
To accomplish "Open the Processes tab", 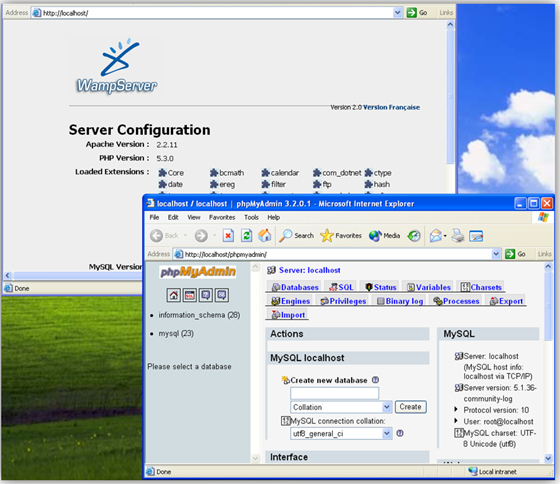I will tap(456, 301).
